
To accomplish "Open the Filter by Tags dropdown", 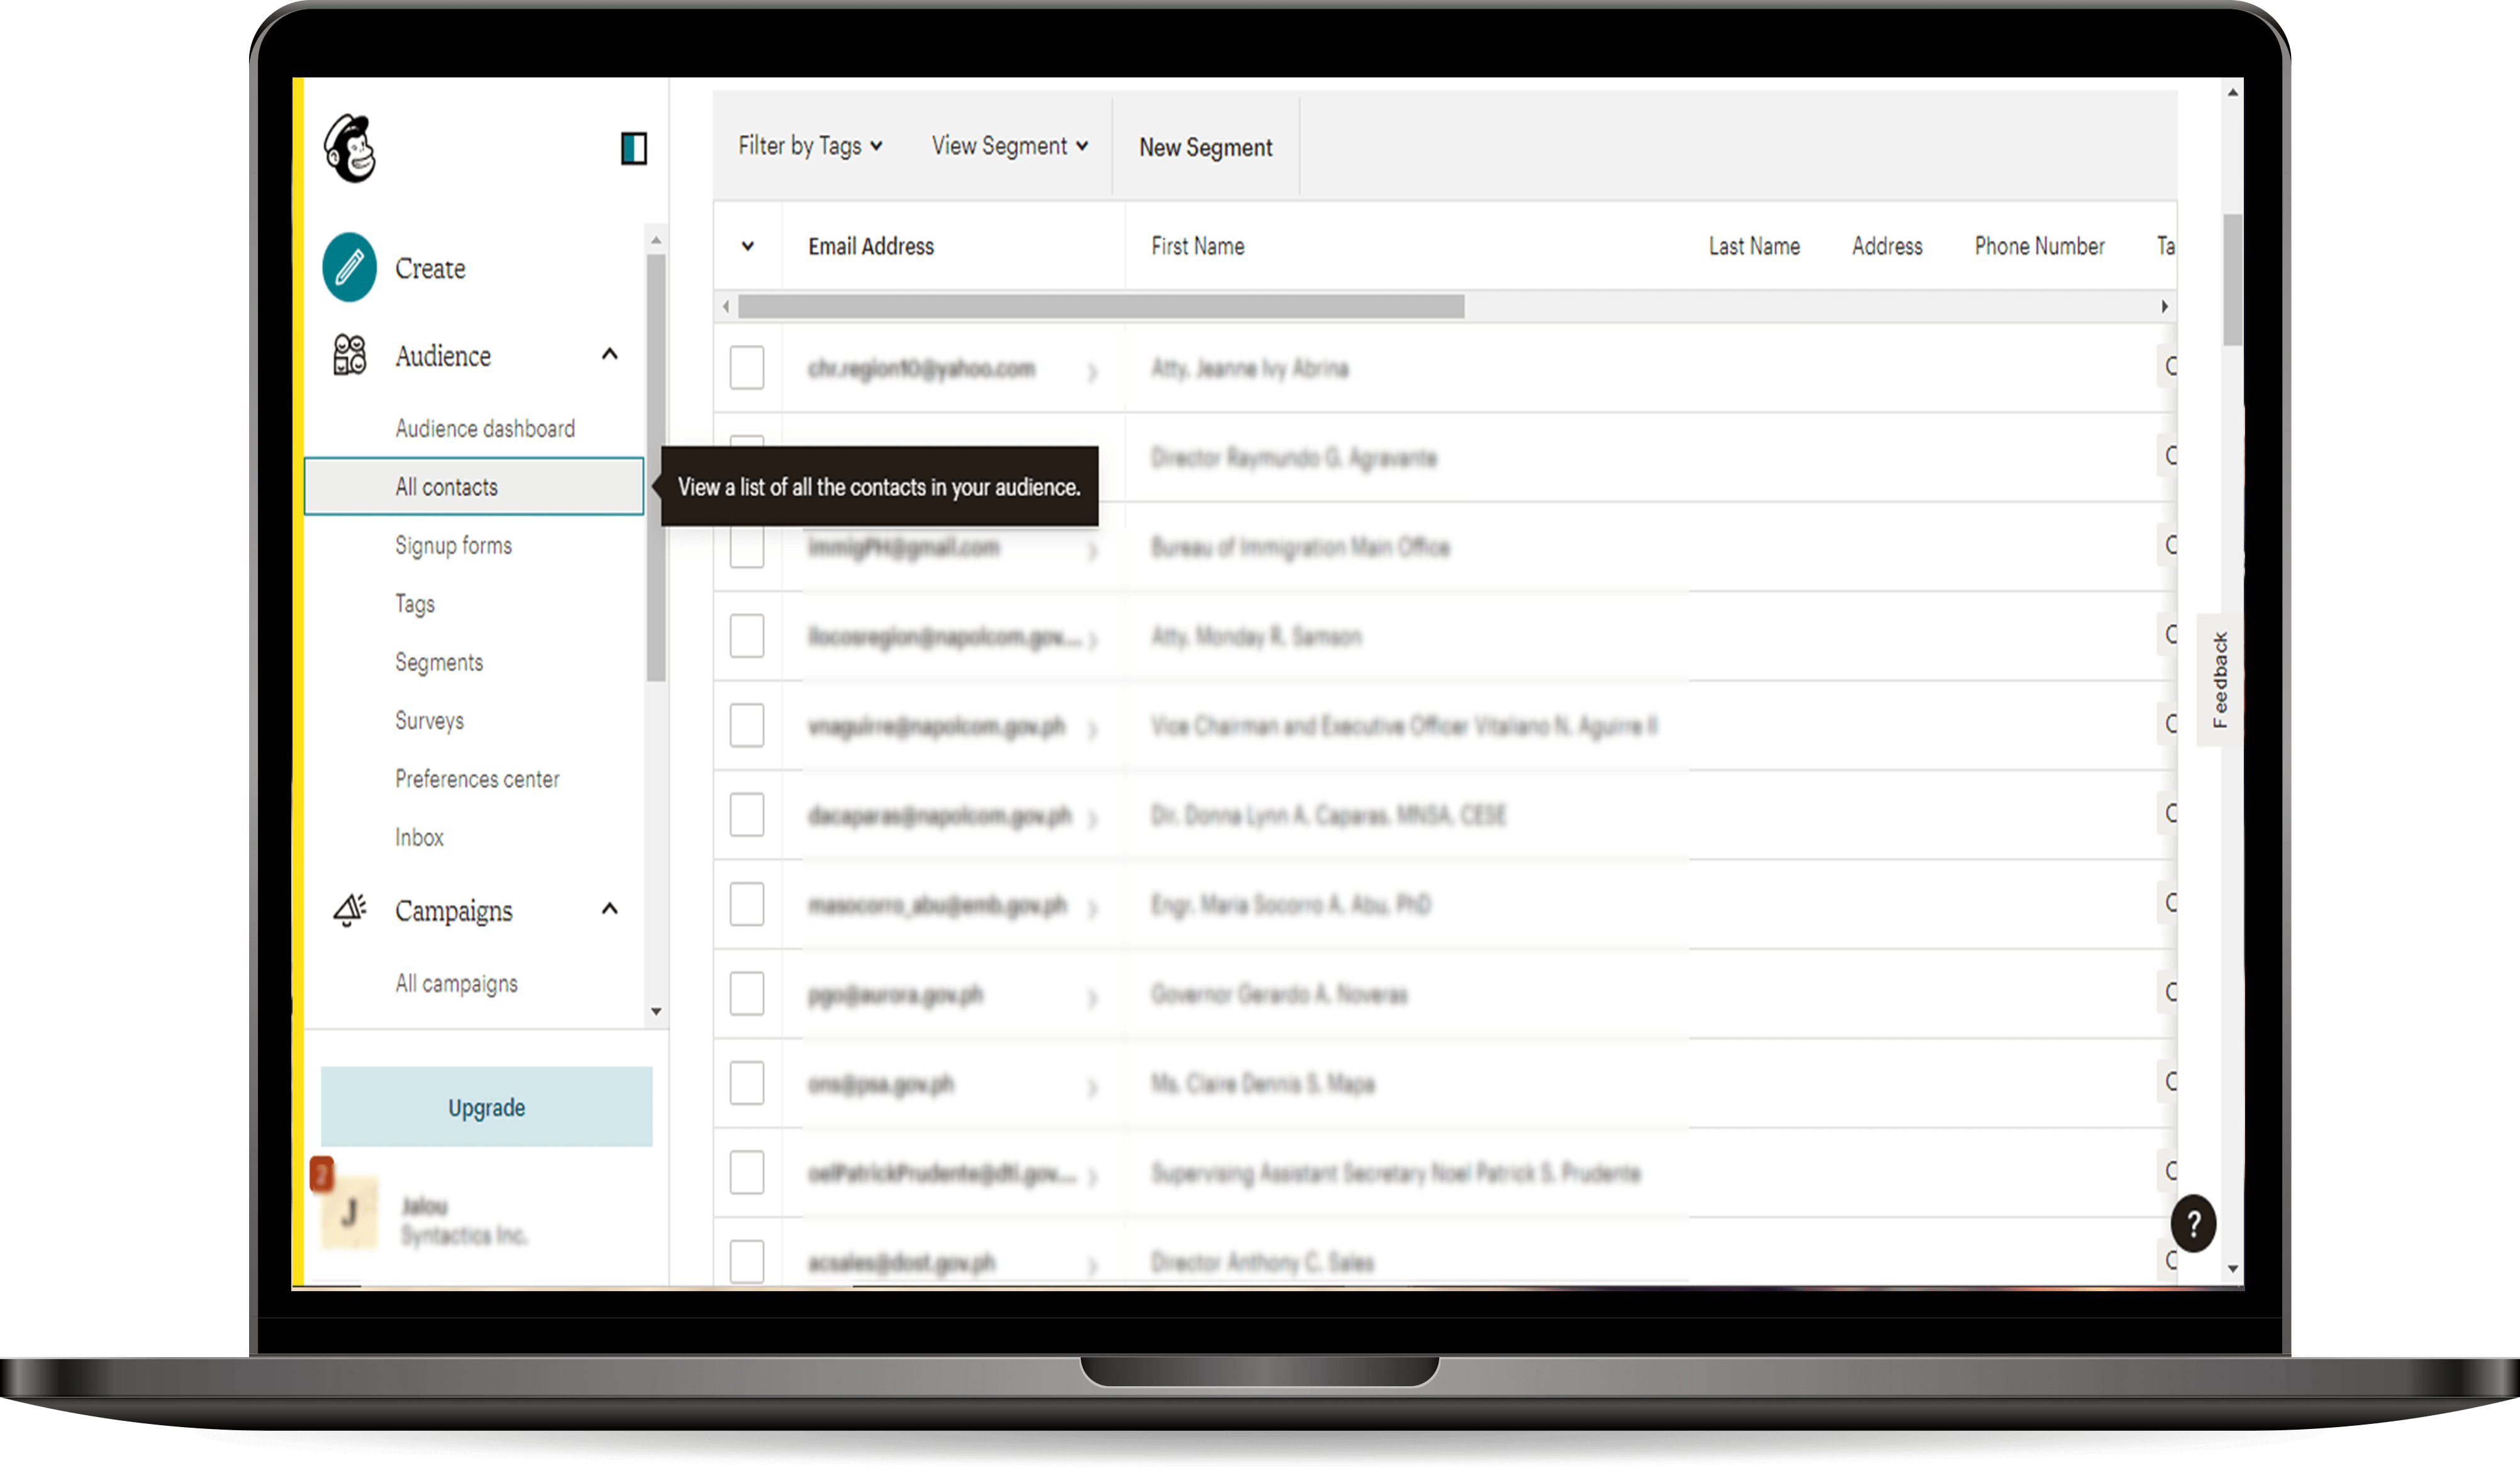I will 808,147.
